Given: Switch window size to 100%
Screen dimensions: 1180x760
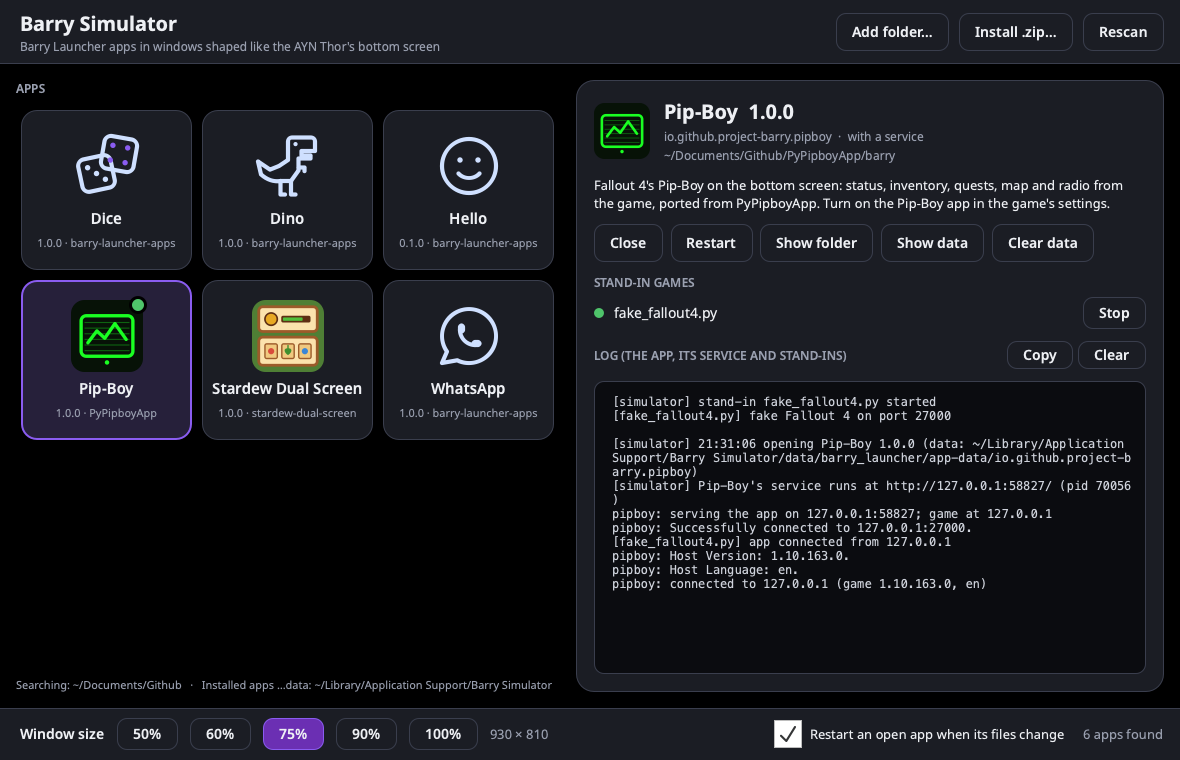Looking at the screenshot, I should 442,734.
